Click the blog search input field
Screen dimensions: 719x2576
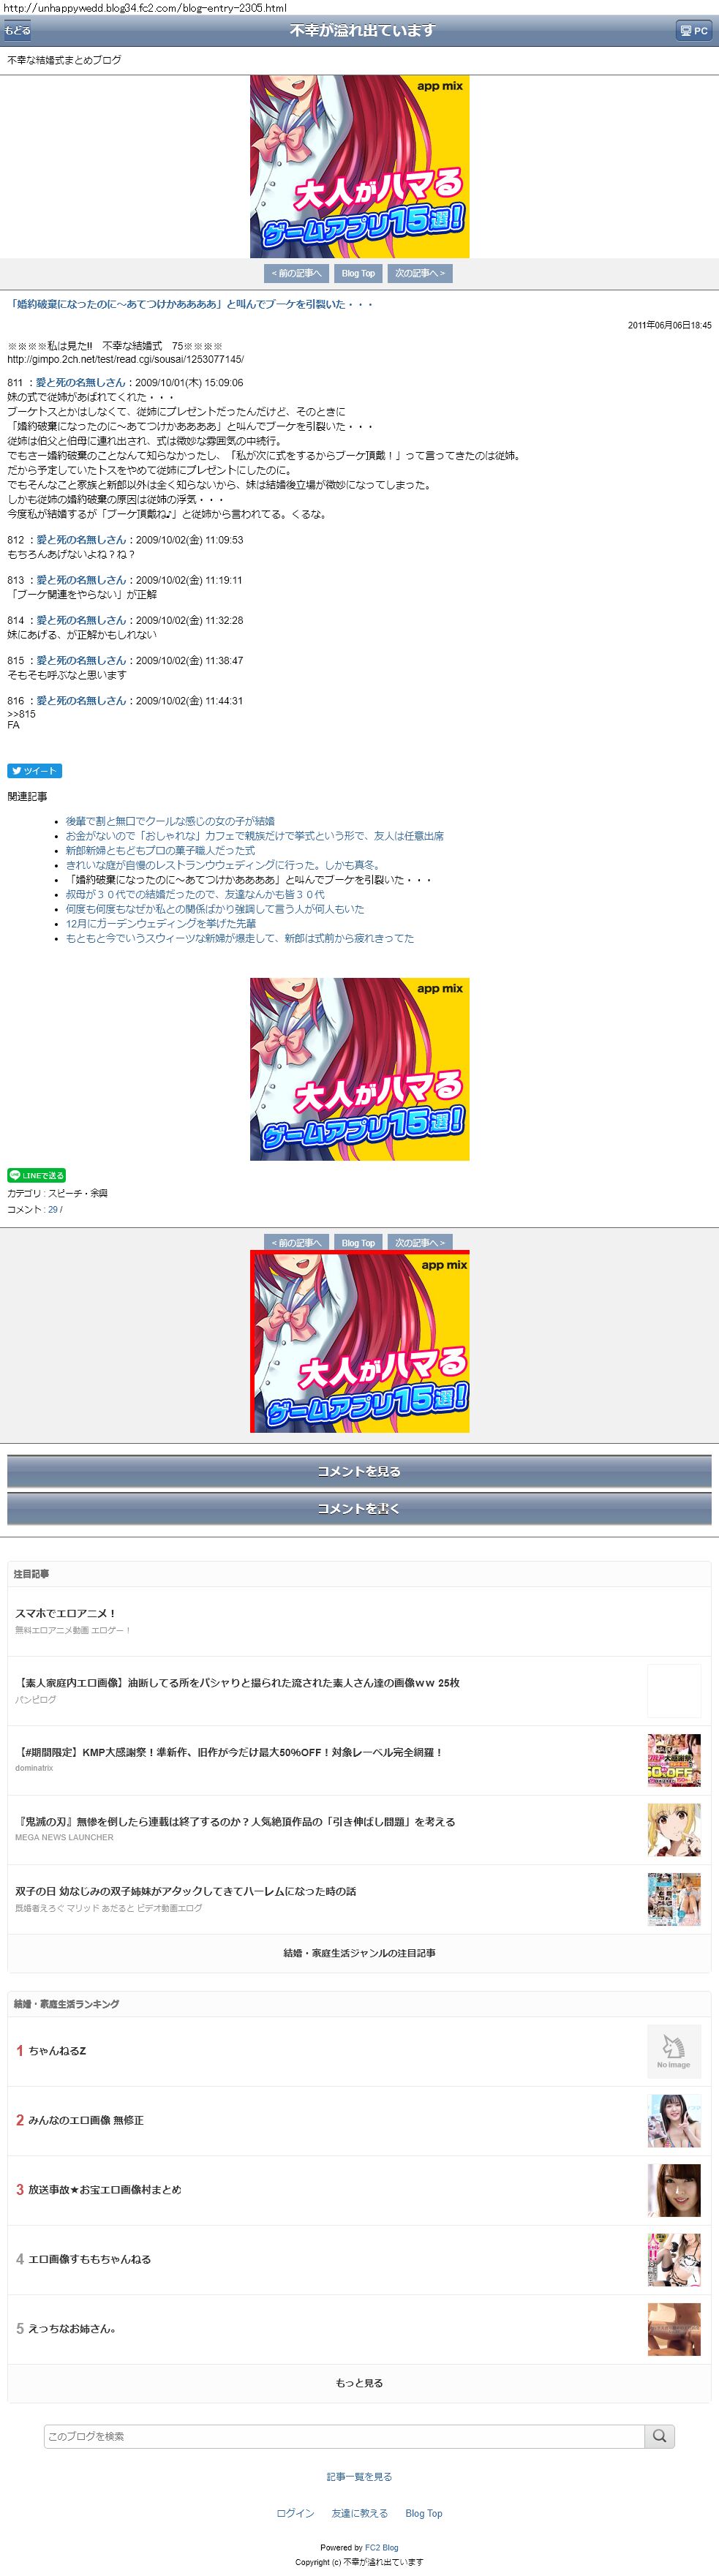tap(344, 2435)
